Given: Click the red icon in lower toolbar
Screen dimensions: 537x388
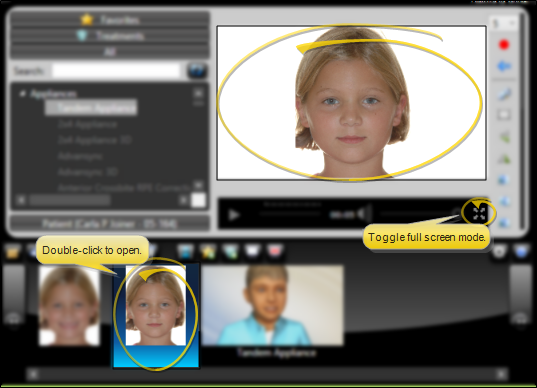Looking at the screenshot, I should point(274,251).
